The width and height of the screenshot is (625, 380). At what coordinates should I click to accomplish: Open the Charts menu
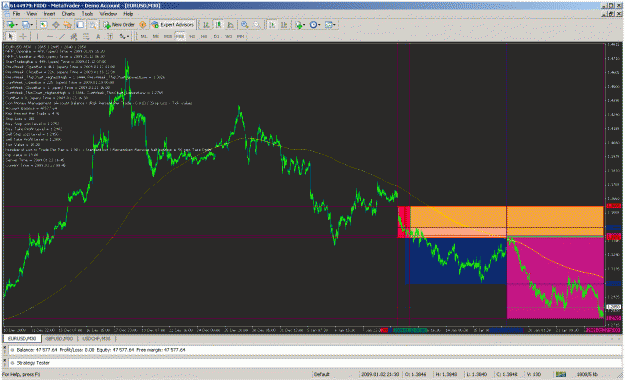point(68,14)
